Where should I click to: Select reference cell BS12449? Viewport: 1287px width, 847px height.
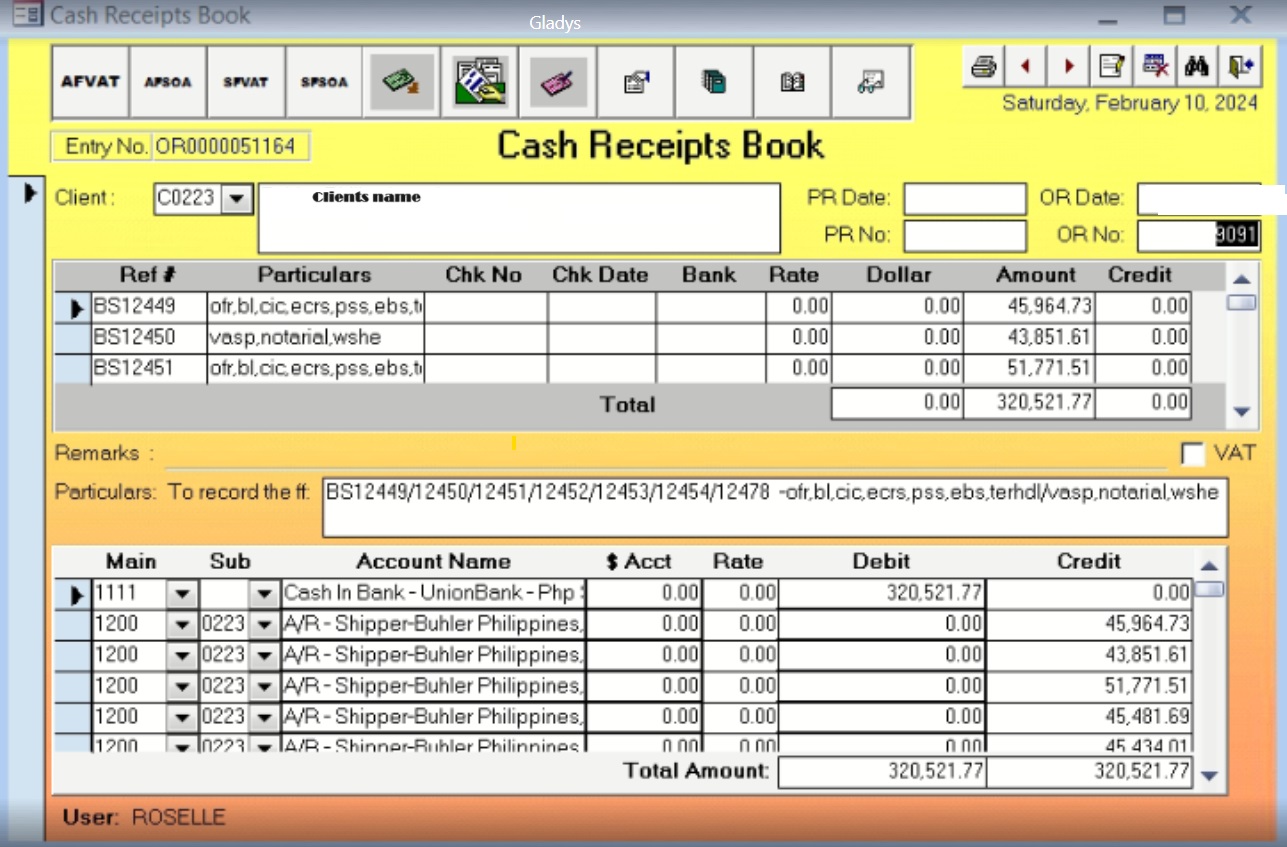click(148, 306)
